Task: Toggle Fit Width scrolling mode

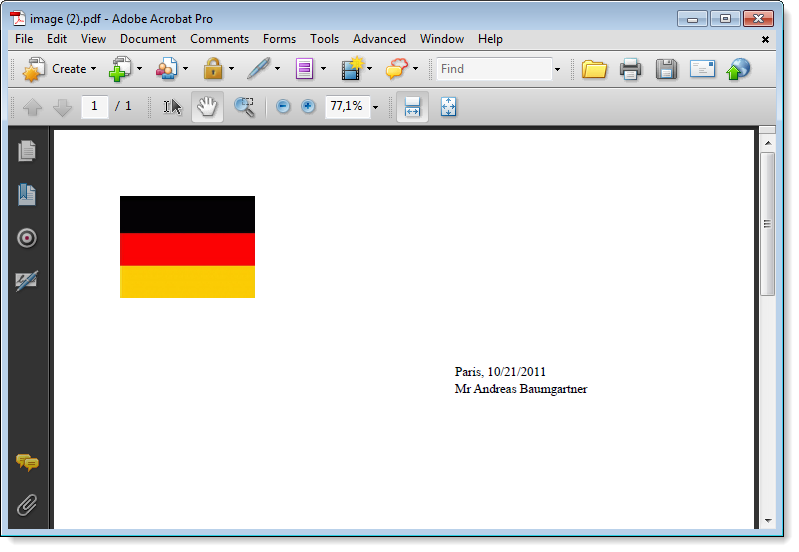Action: [412, 107]
